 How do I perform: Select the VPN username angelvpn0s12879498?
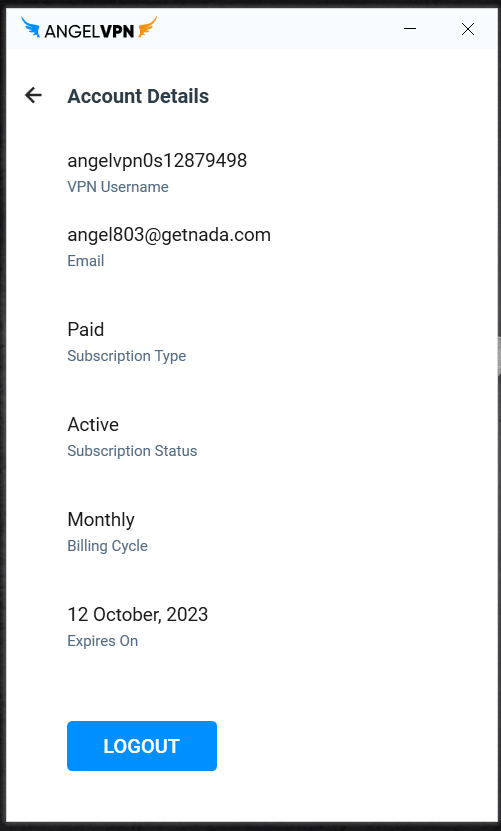tap(157, 161)
